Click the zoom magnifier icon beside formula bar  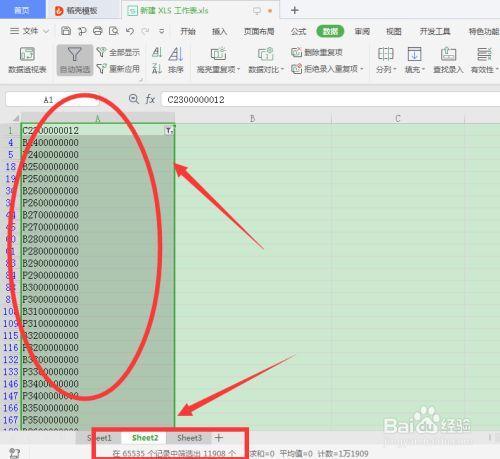tap(134, 99)
